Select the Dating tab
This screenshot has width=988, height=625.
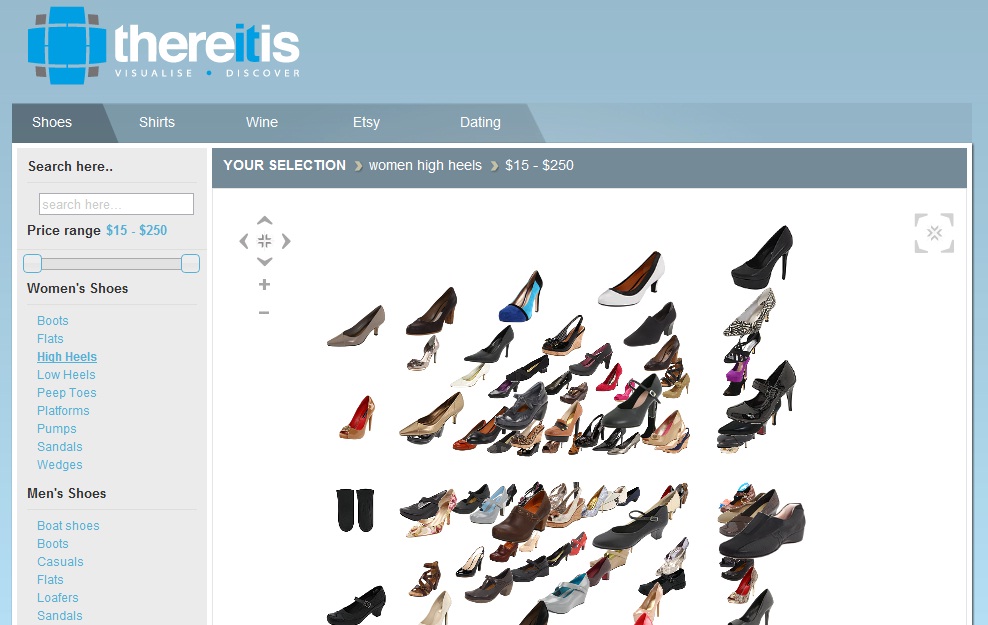[x=480, y=122]
